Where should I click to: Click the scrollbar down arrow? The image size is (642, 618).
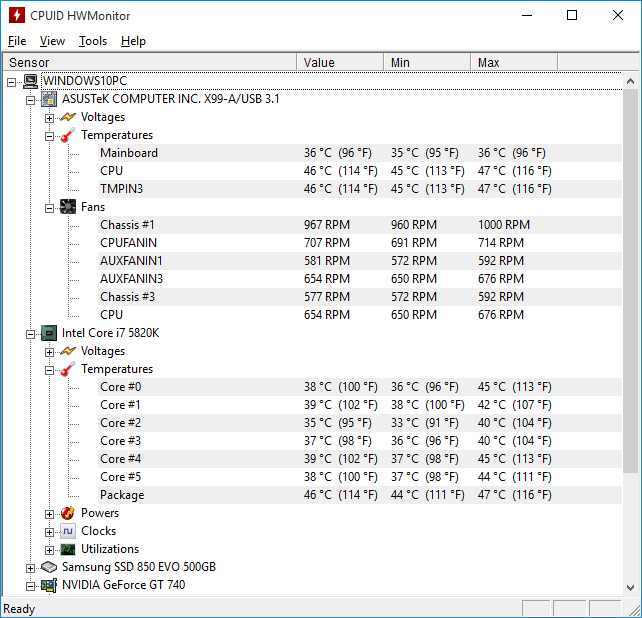click(631, 587)
